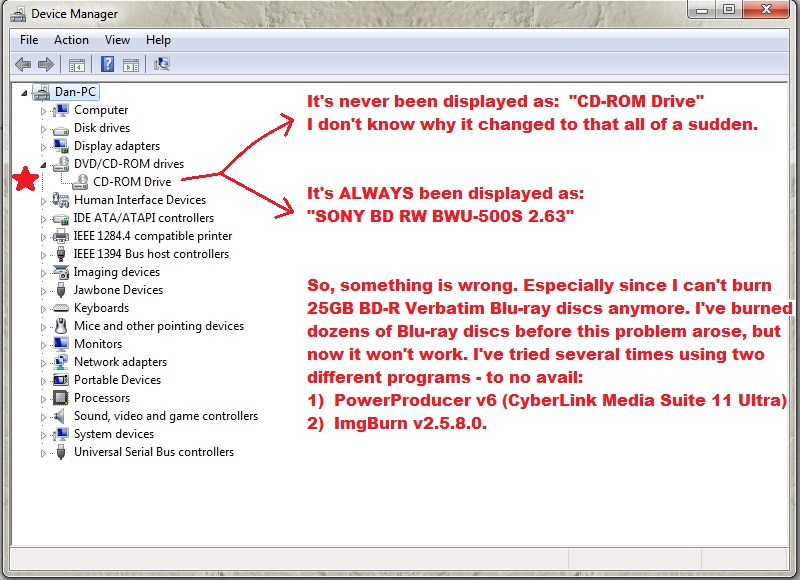Click the CD-ROM Drive device icon
800x580 pixels.
(80, 182)
